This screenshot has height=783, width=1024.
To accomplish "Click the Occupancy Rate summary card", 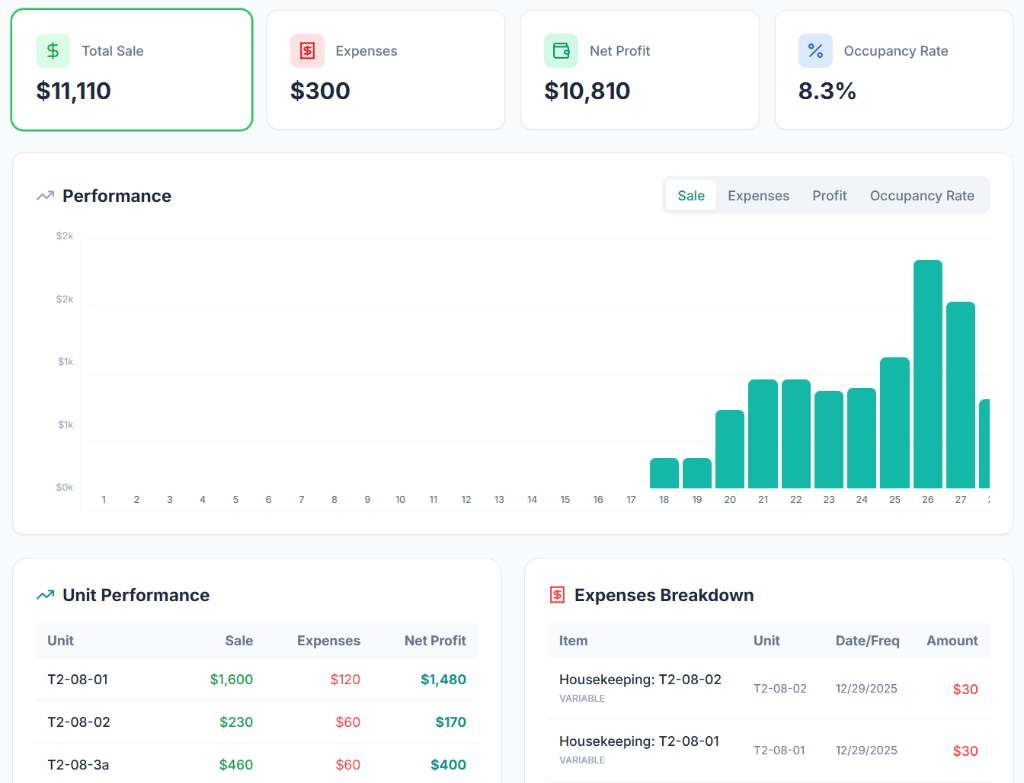I will [893, 70].
